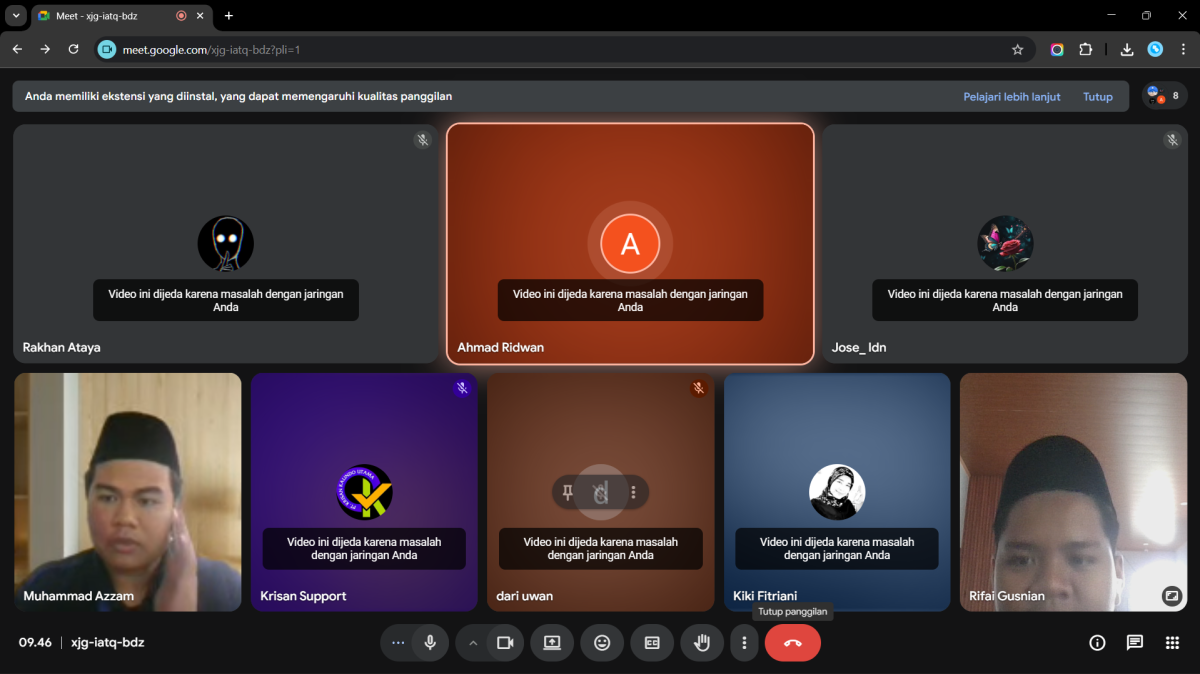Open audio settings three-dot menu beside microphone

pos(398,643)
